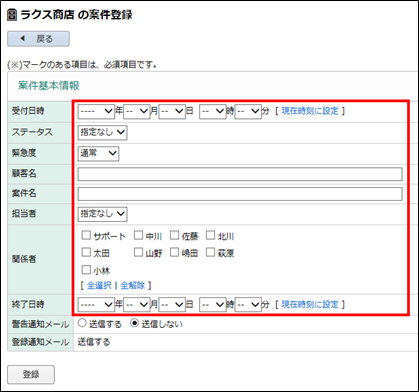This screenshot has width=419, height=392.
Task: Open the 受付日時 day dropdown
Action: pyautogui.click(x=172, y=111)
